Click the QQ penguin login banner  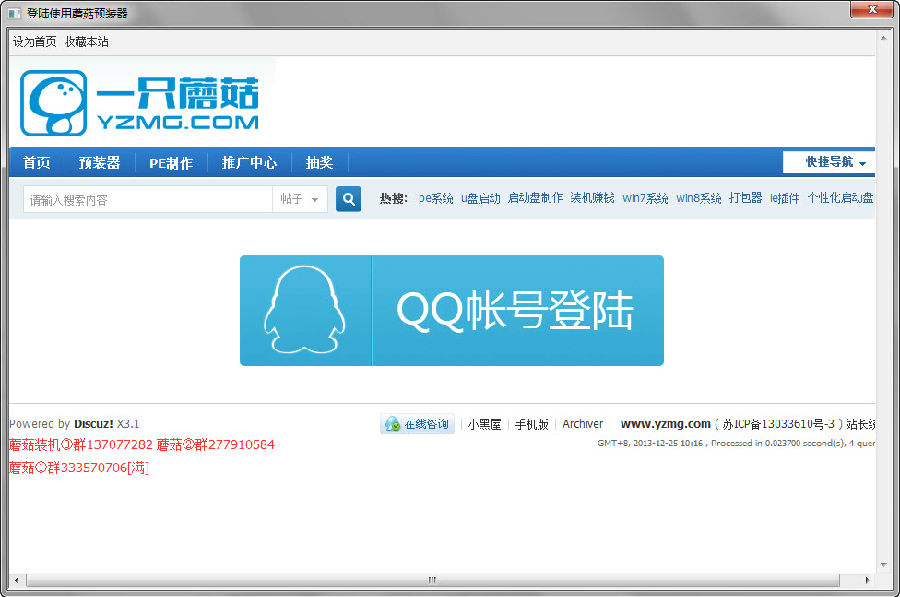pos(451,310)
